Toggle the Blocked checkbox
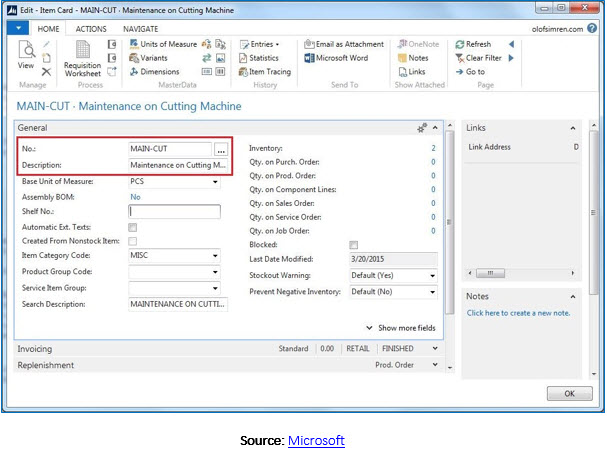Viewport: 607px width, 450px height. coord(353,245)
